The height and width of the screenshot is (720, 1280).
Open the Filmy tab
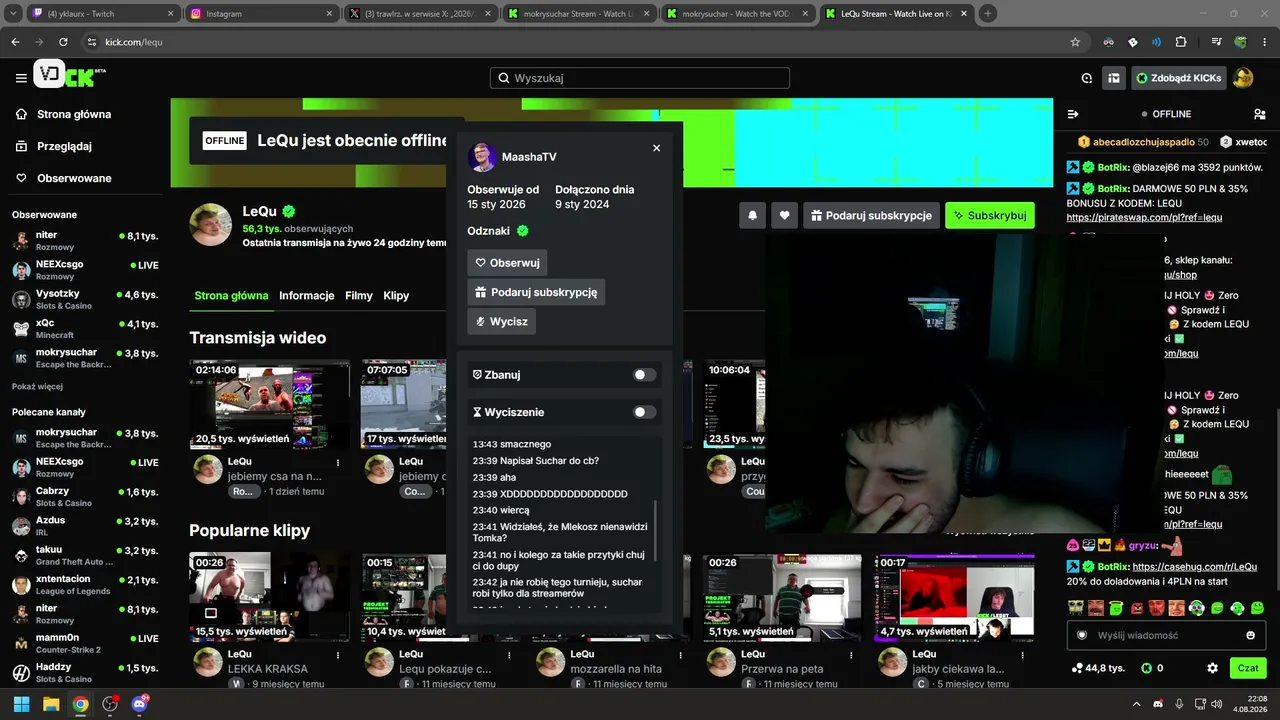359,296
